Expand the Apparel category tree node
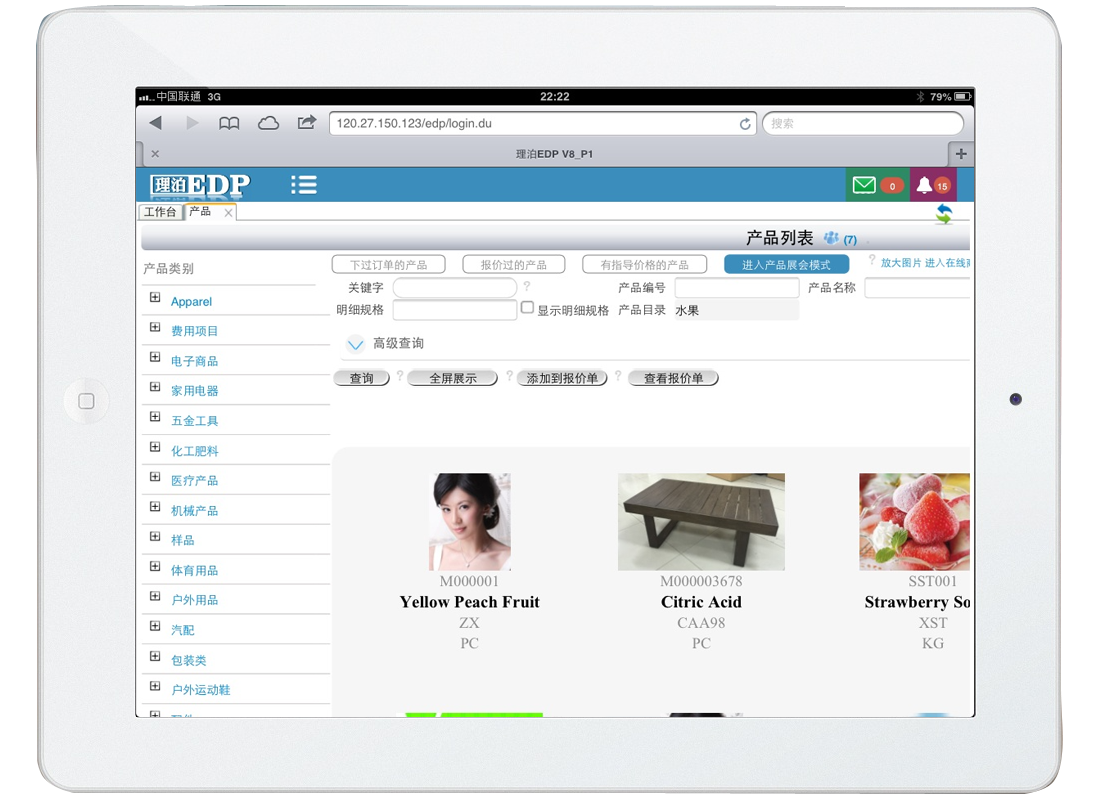This screenshot has width=1100, height=800. (155, 298)
